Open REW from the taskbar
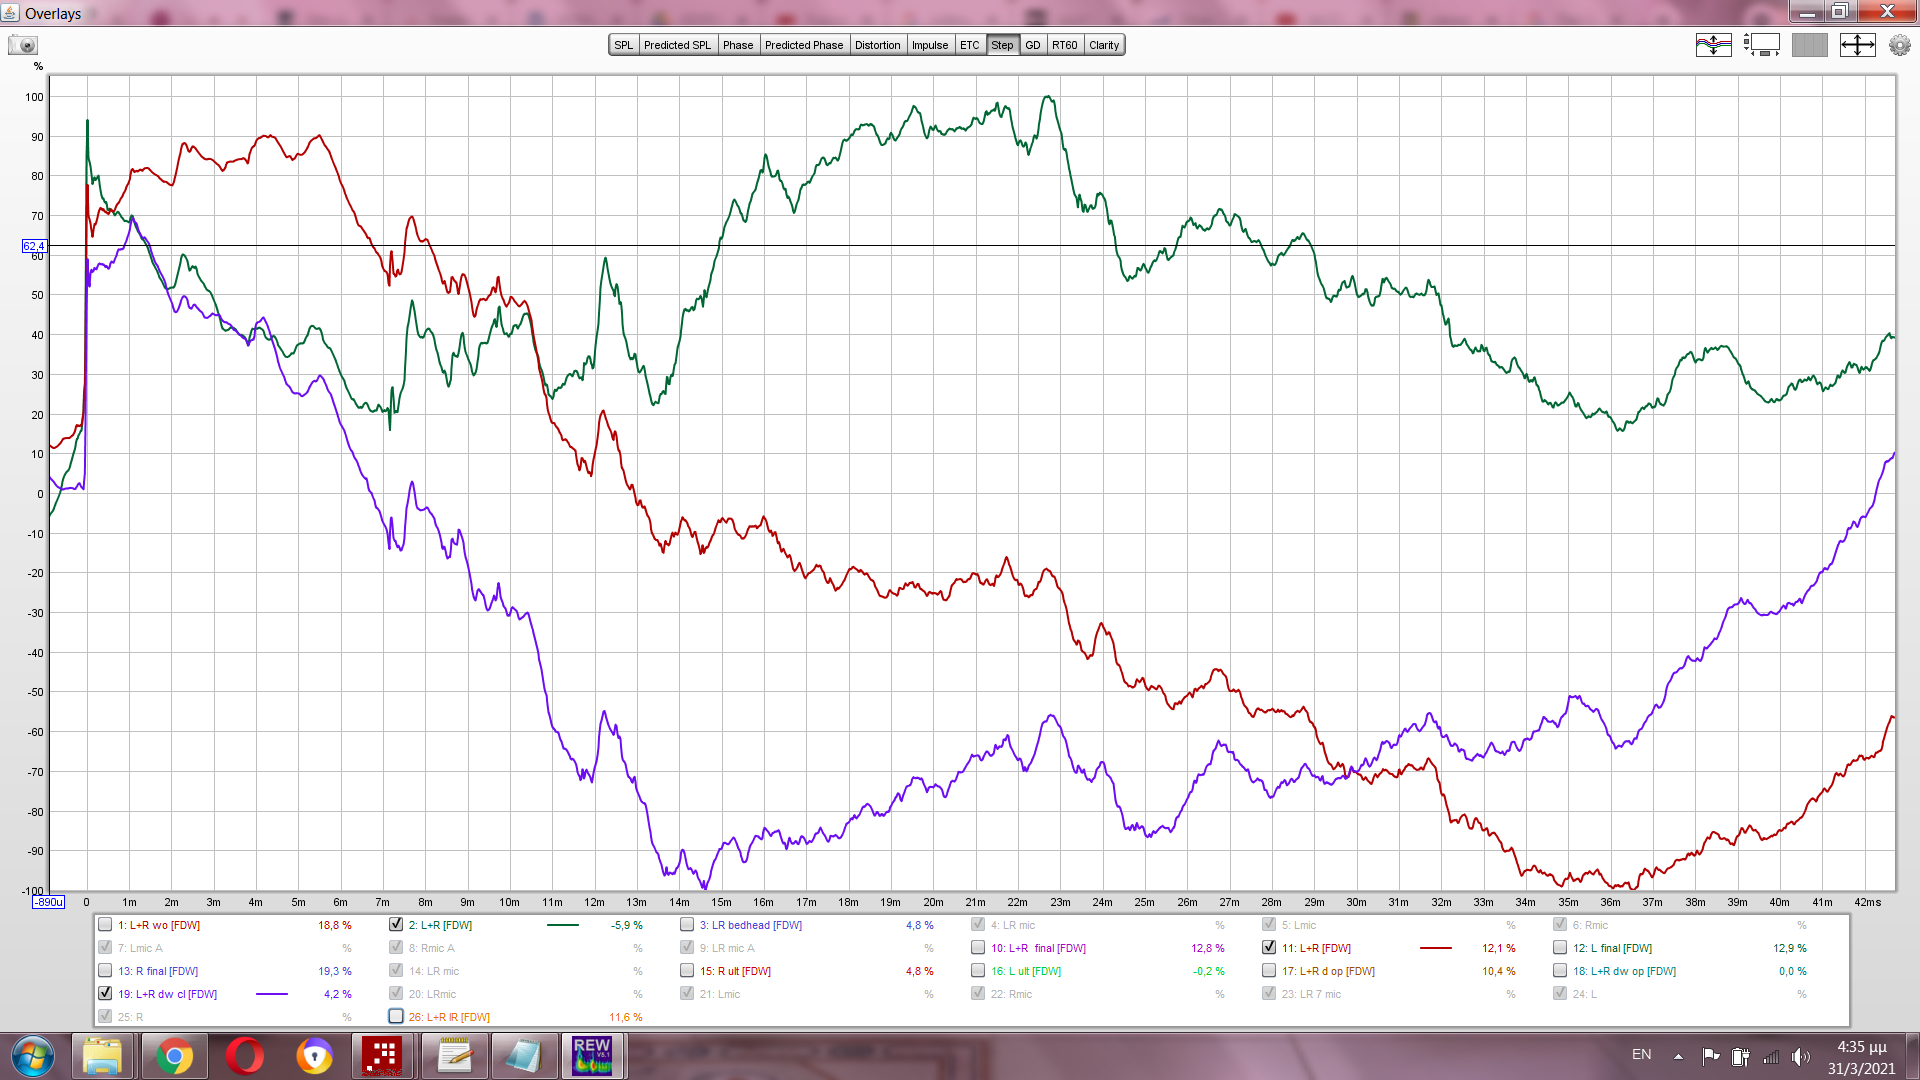This screenshot has height=1080, width=1920. click(592, 1055)
